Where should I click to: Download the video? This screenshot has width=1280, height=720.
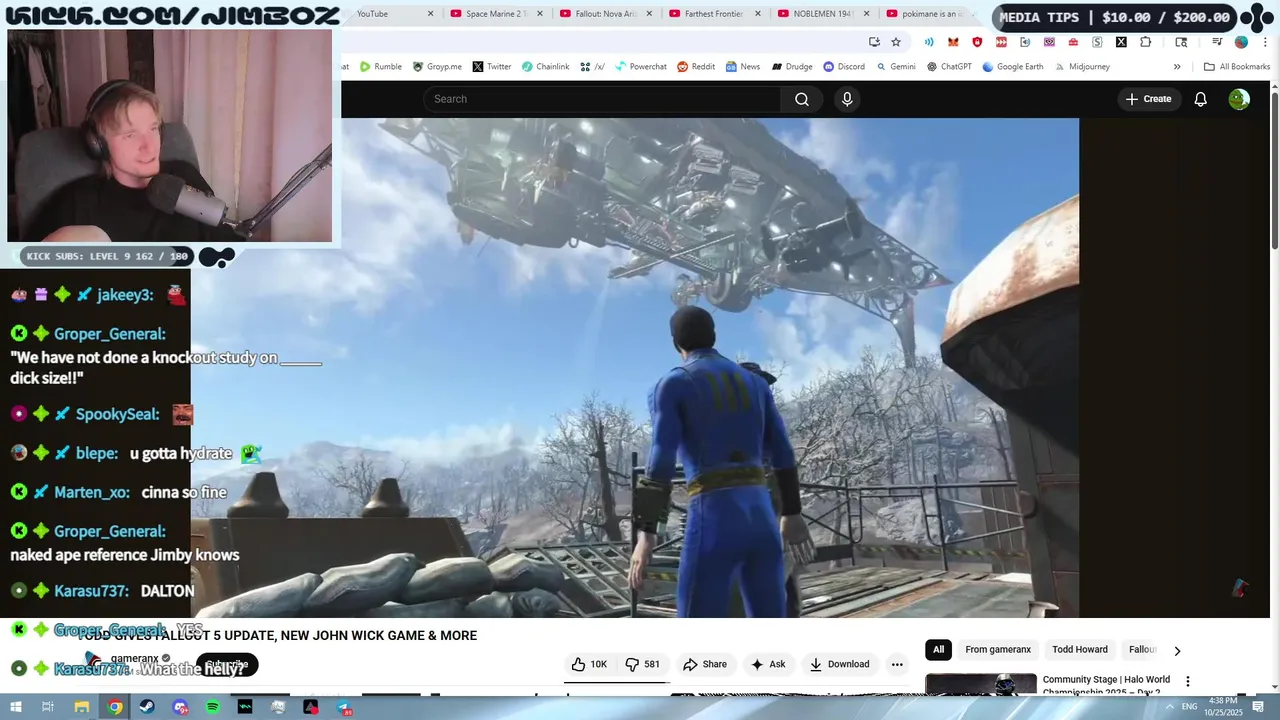pos(839,664)
